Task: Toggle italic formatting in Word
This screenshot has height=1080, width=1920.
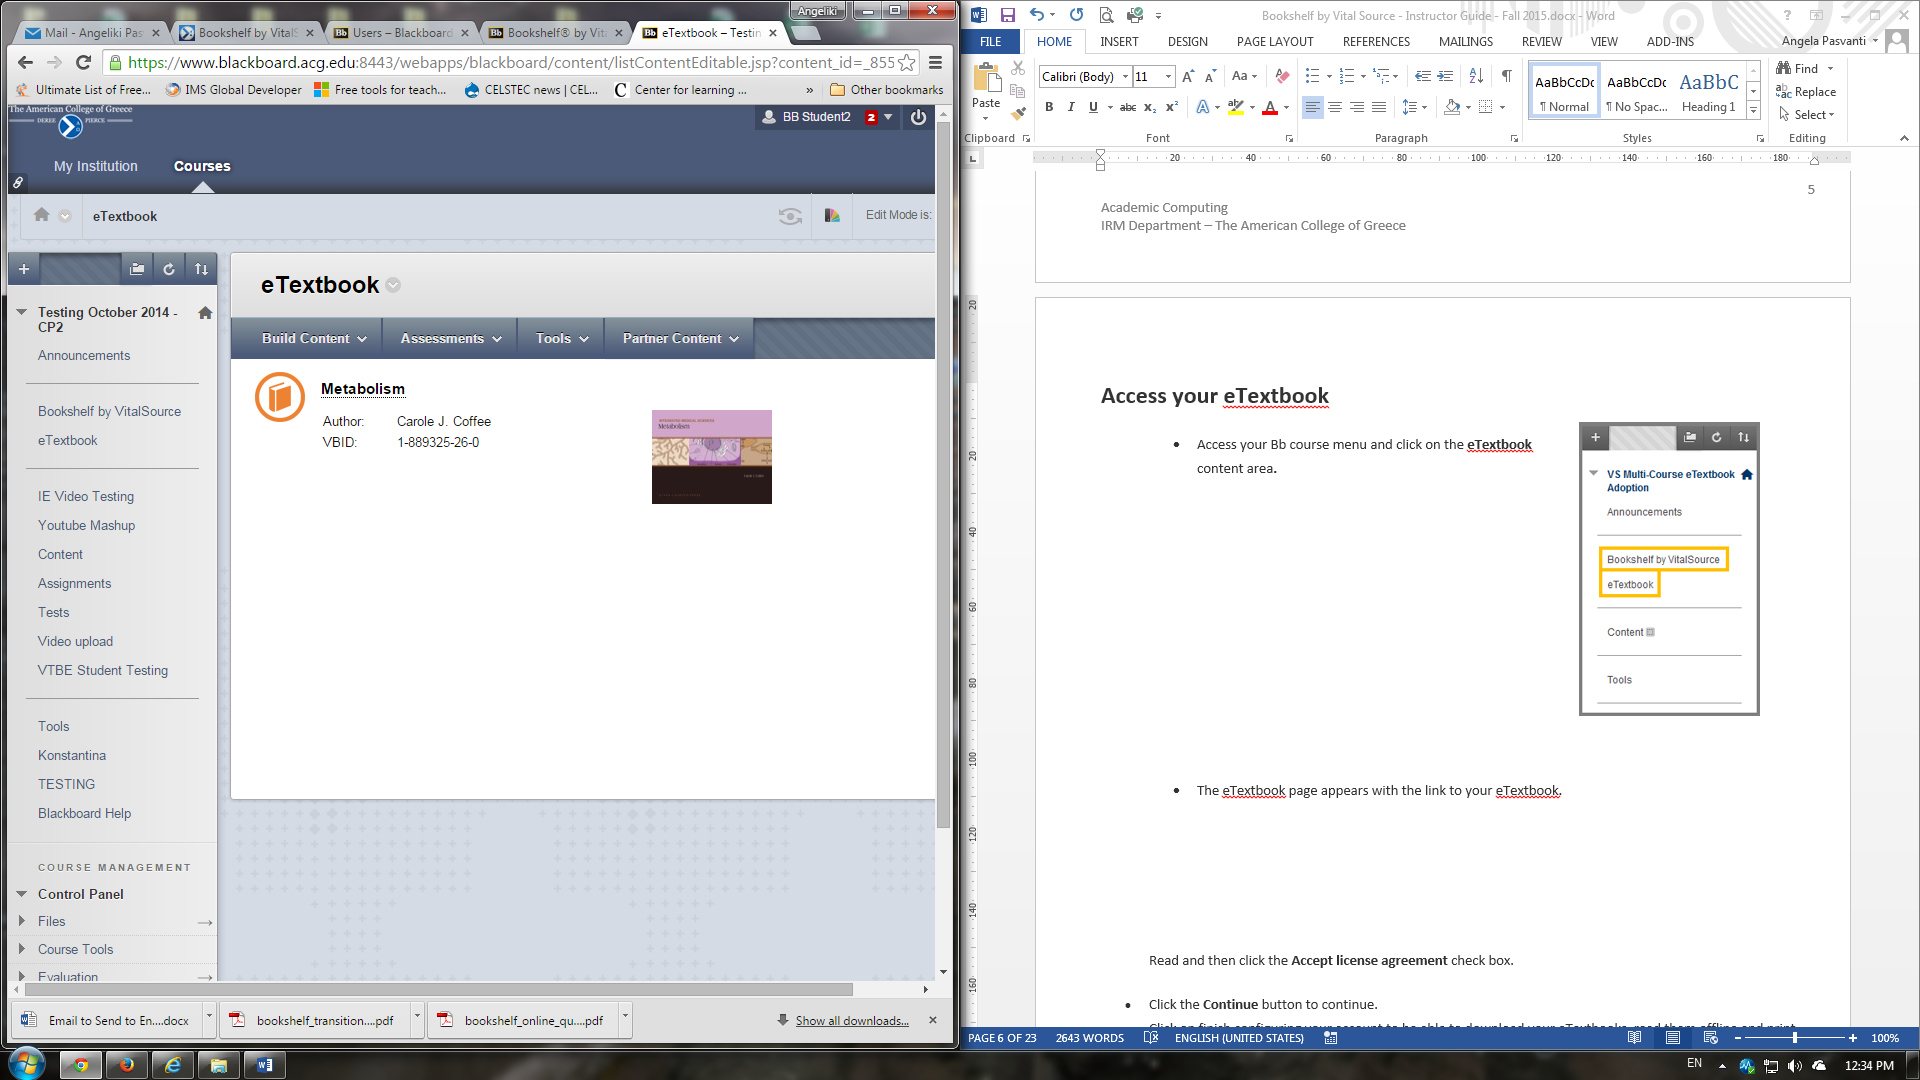Action: pyautogui.click(x=1071, y=107)
